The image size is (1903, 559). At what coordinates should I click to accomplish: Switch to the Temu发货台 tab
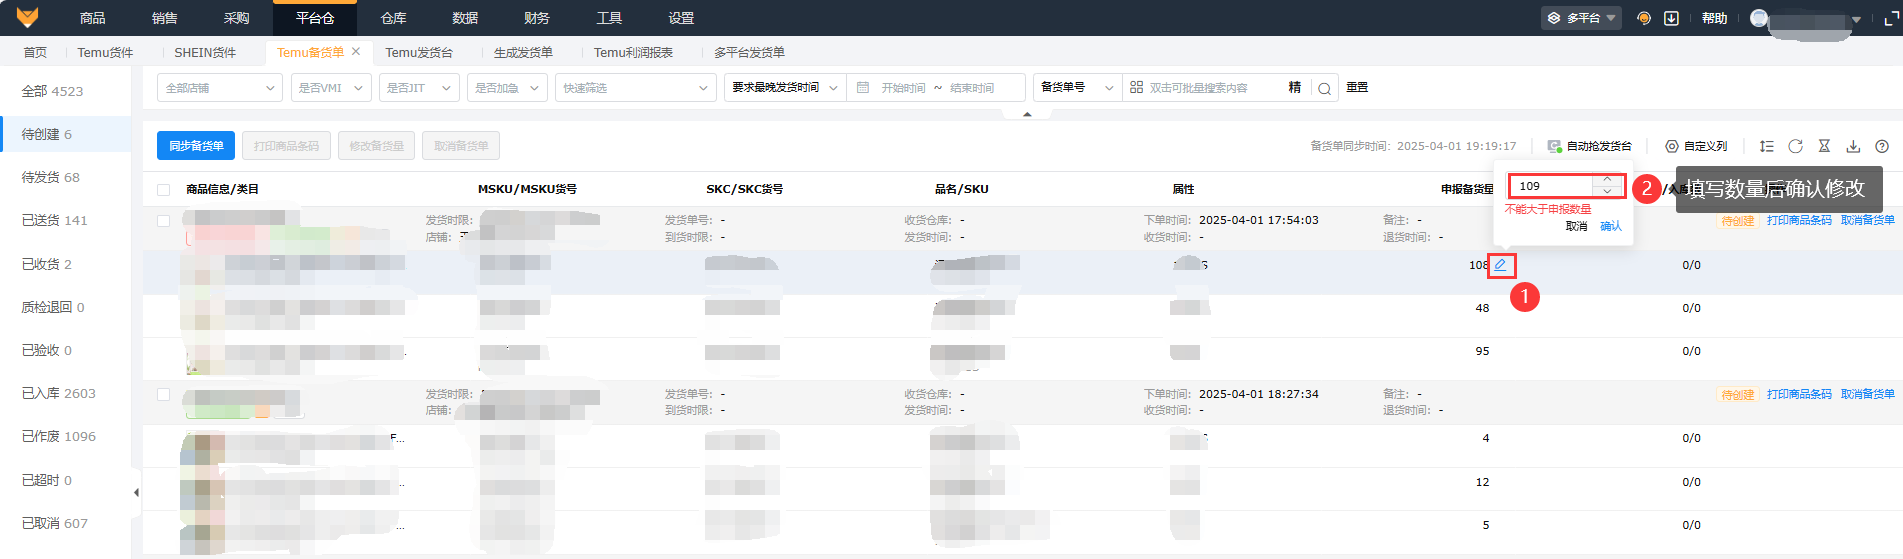pyautogui.click(x=419, y=52)
